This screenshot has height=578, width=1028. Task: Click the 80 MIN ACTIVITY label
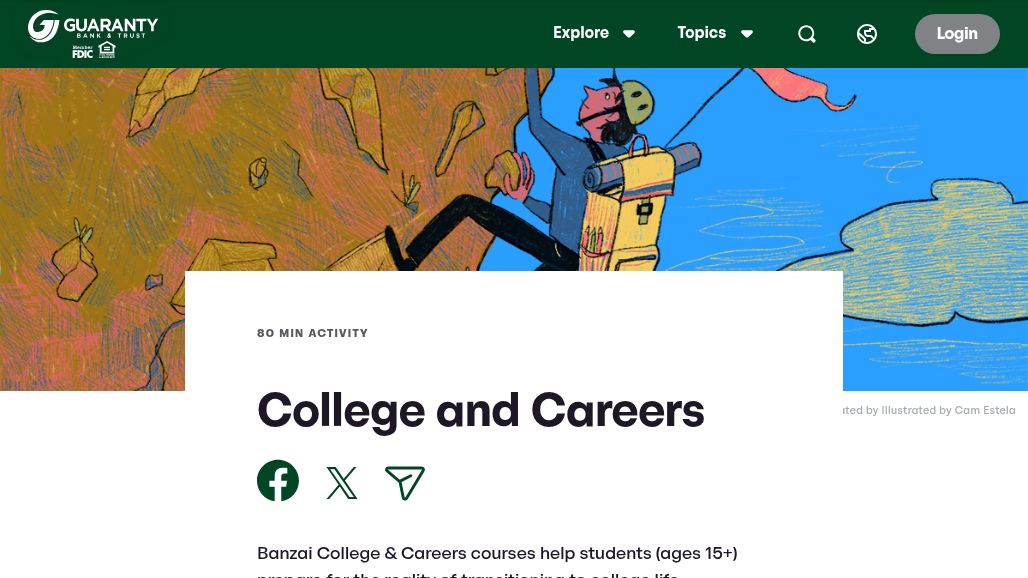coord(312,333)
